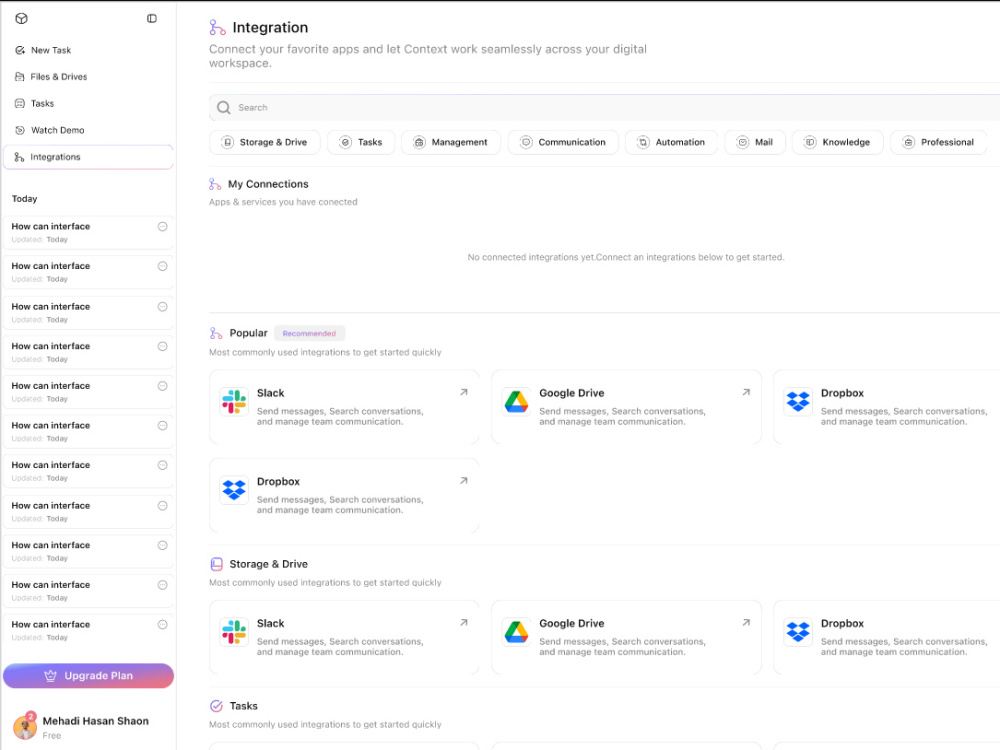Open options for third 'How can interface' chat
1000x750 pixels.
coord(163,307)
